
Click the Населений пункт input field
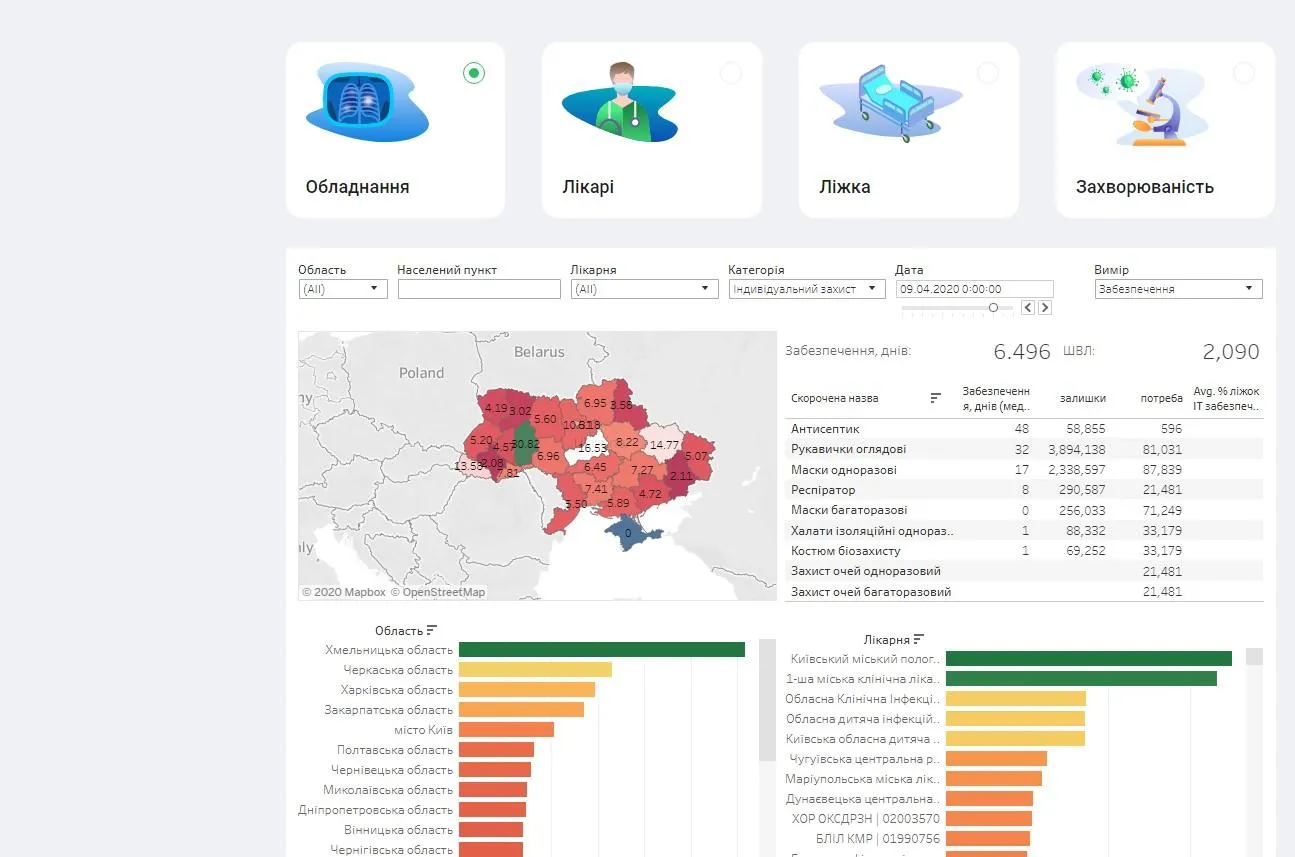point(479,289)
